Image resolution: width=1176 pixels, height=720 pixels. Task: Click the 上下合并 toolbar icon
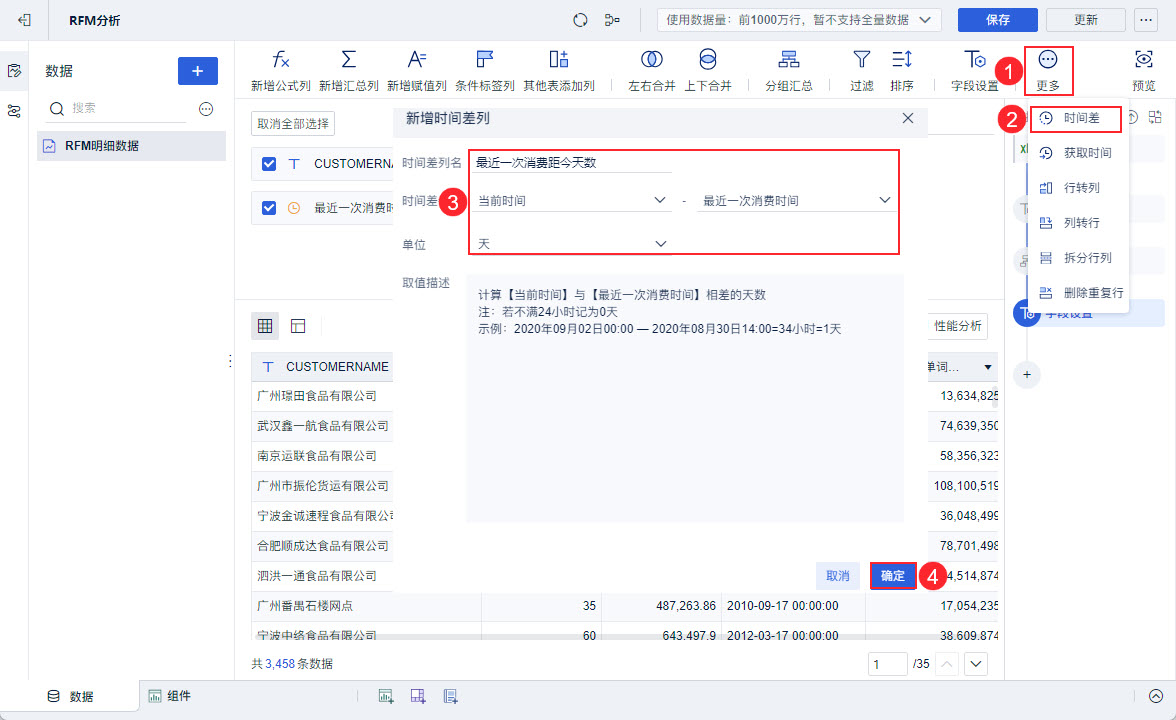(x=707, y=59)
